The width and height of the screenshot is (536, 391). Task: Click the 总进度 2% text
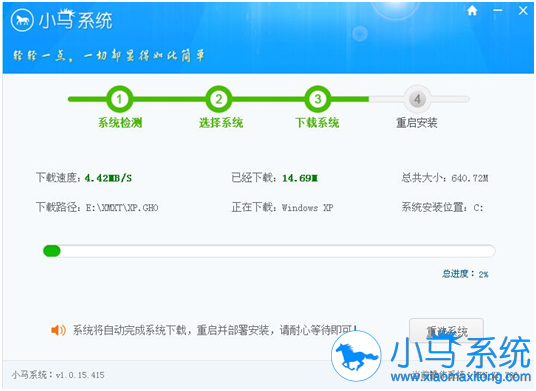click(x=465, y=274)
